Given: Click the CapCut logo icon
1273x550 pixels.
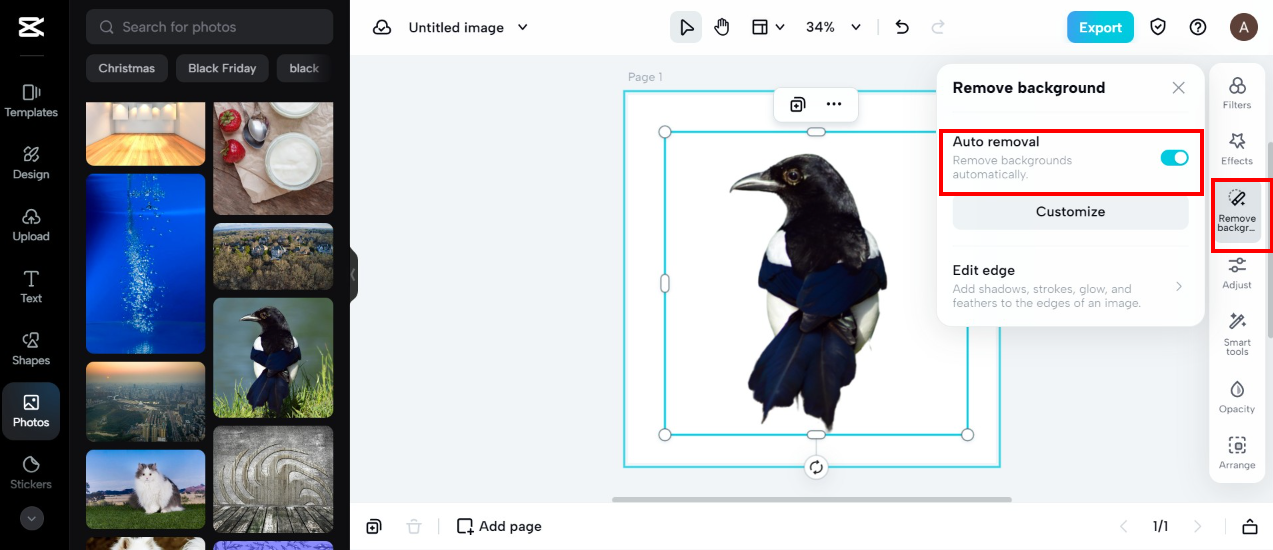Looking at the screenshot, I should 31,27.
